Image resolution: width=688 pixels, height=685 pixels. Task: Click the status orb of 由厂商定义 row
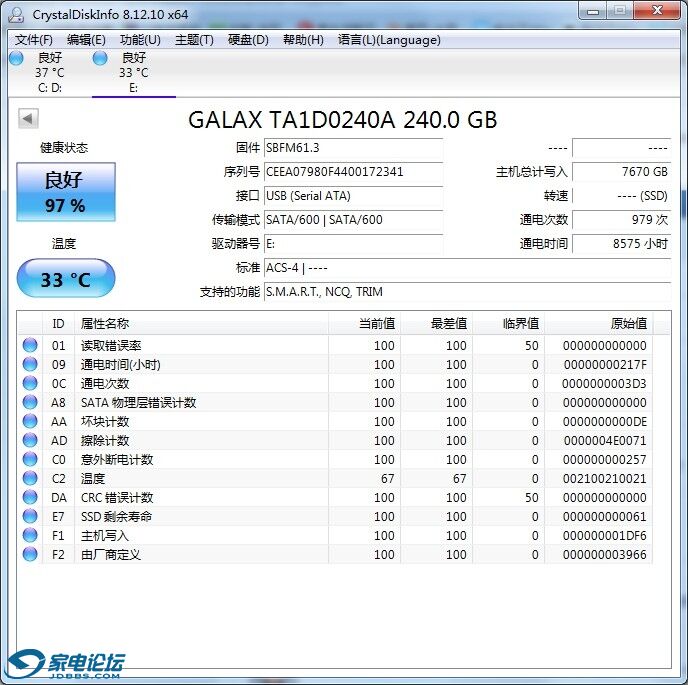(30, 554)
